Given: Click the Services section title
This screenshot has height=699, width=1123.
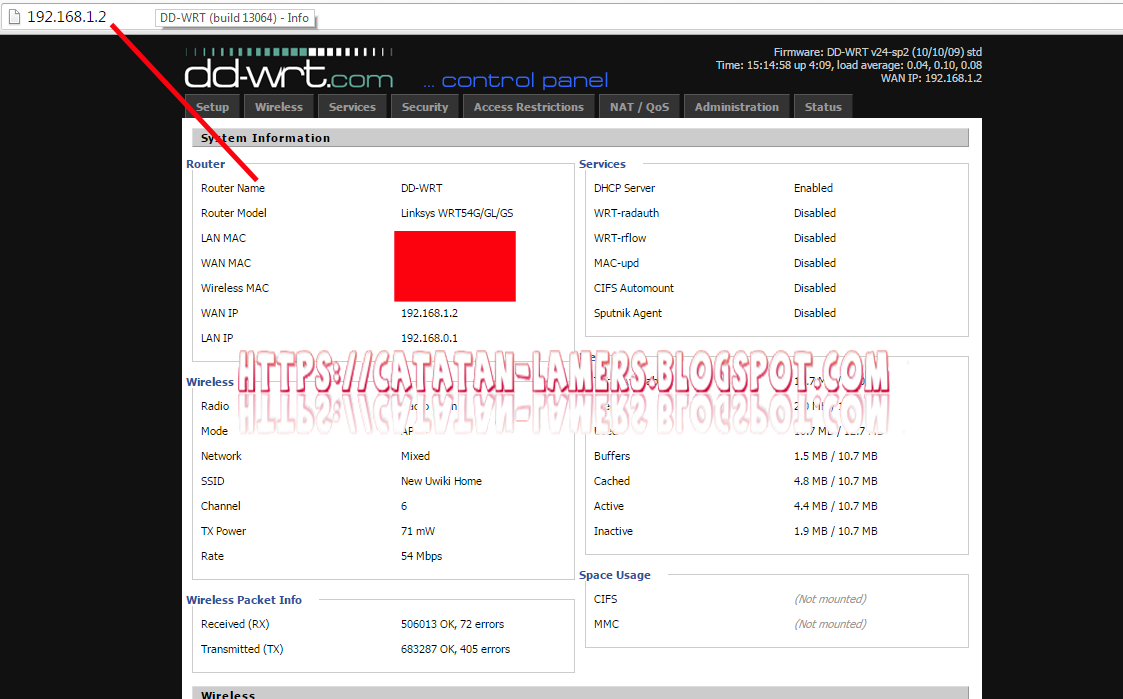Looking at the screenshot, I should 602,164.
